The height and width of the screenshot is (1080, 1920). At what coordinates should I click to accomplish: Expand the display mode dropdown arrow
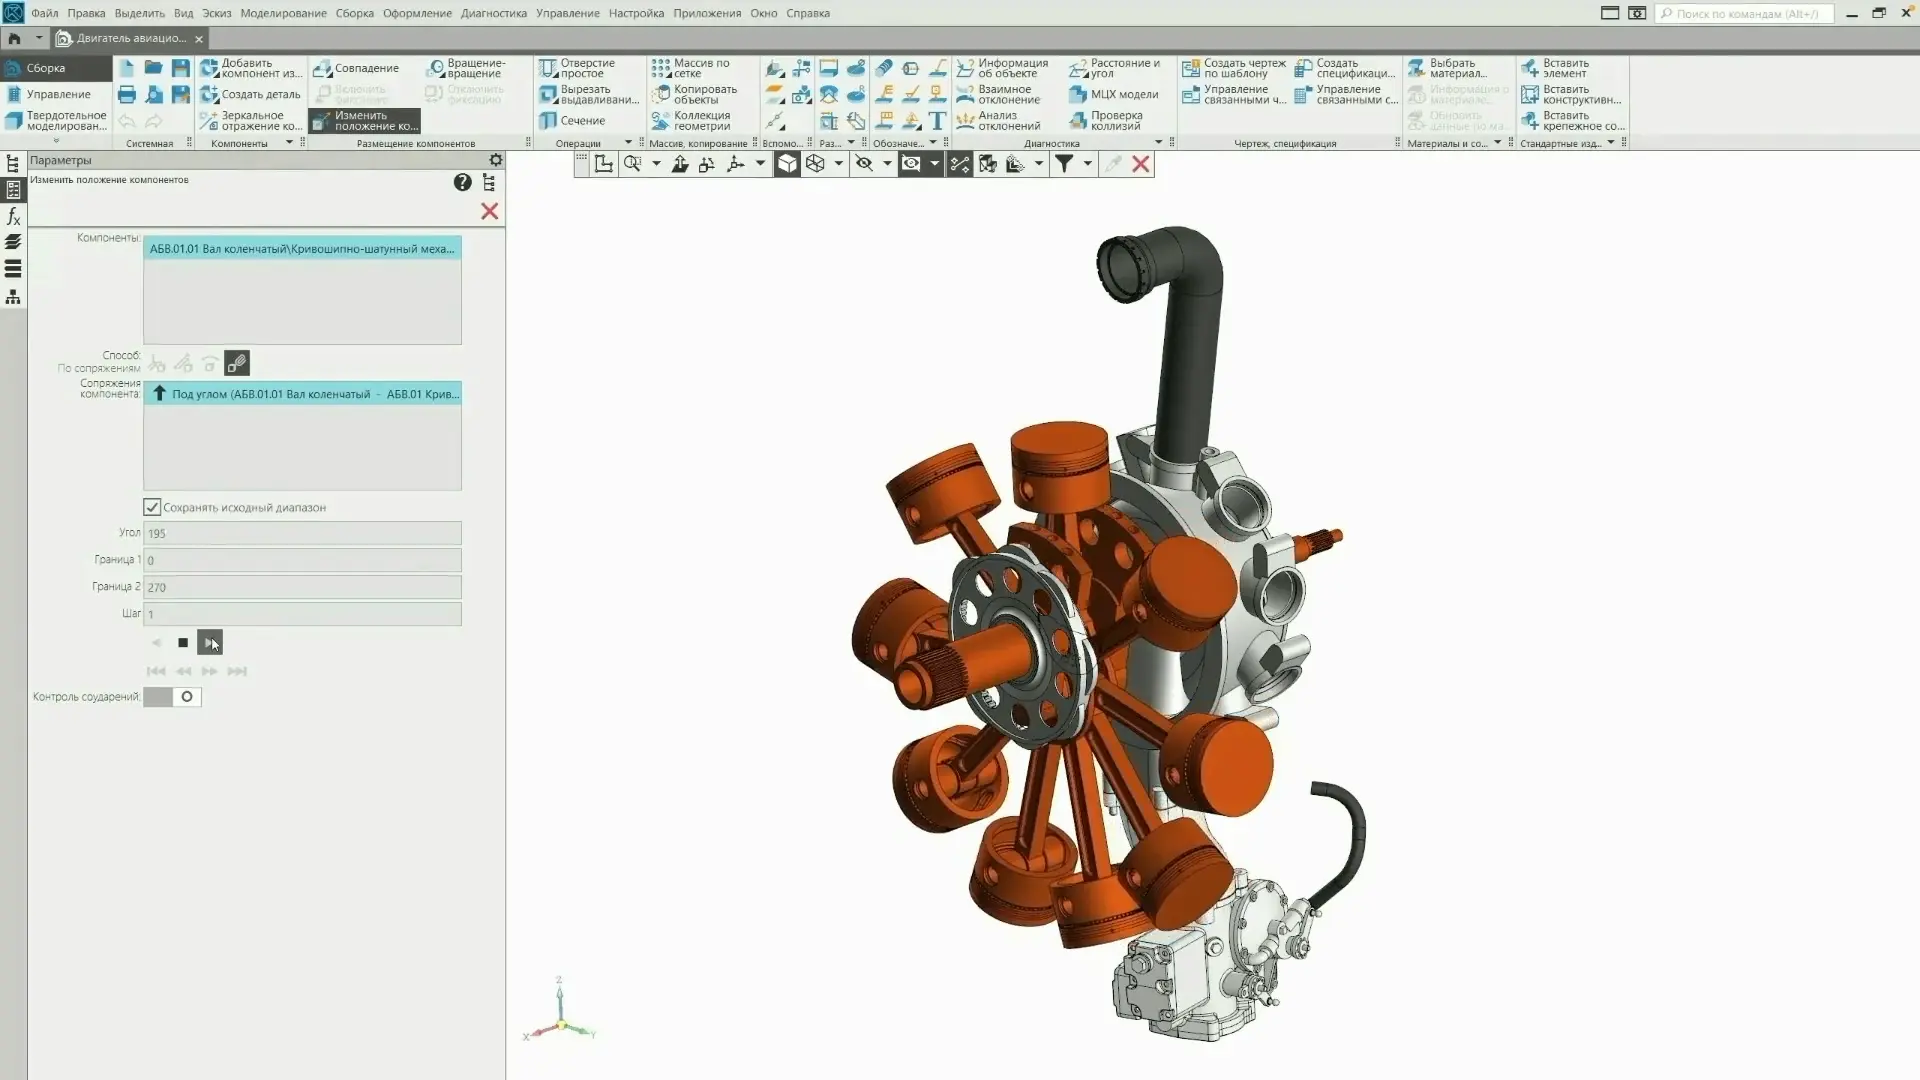click(838, 164)
